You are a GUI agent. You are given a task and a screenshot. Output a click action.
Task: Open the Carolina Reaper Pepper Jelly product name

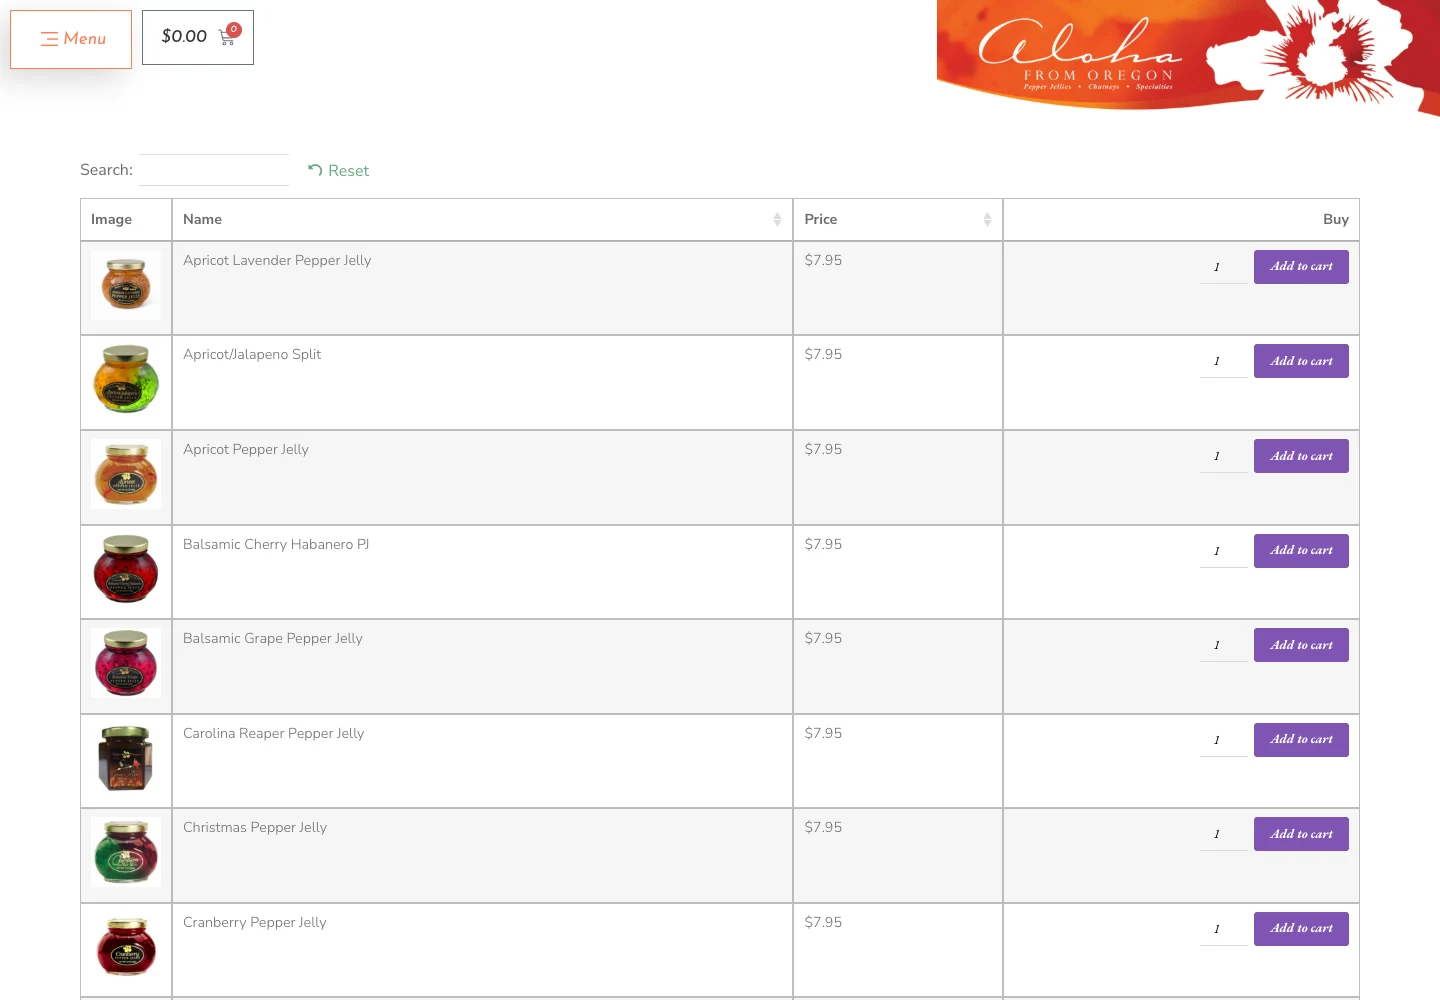[273, 733]
